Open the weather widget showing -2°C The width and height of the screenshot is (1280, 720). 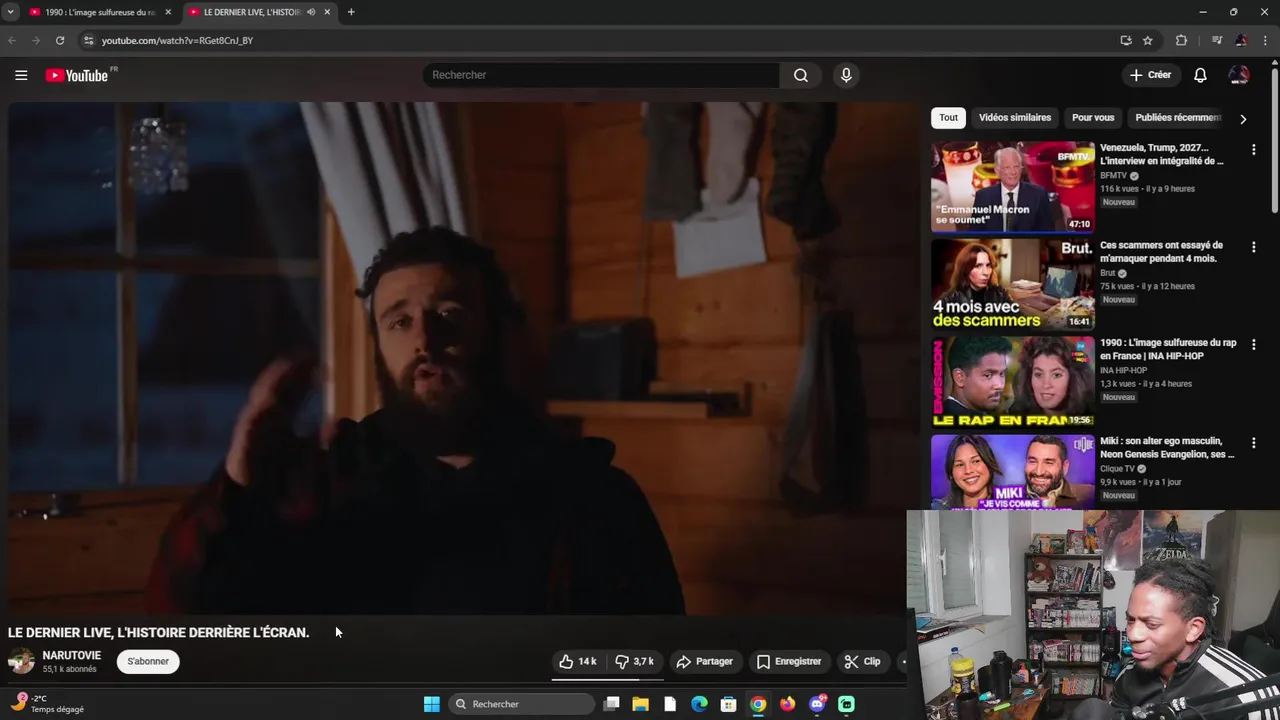point(47,704)
